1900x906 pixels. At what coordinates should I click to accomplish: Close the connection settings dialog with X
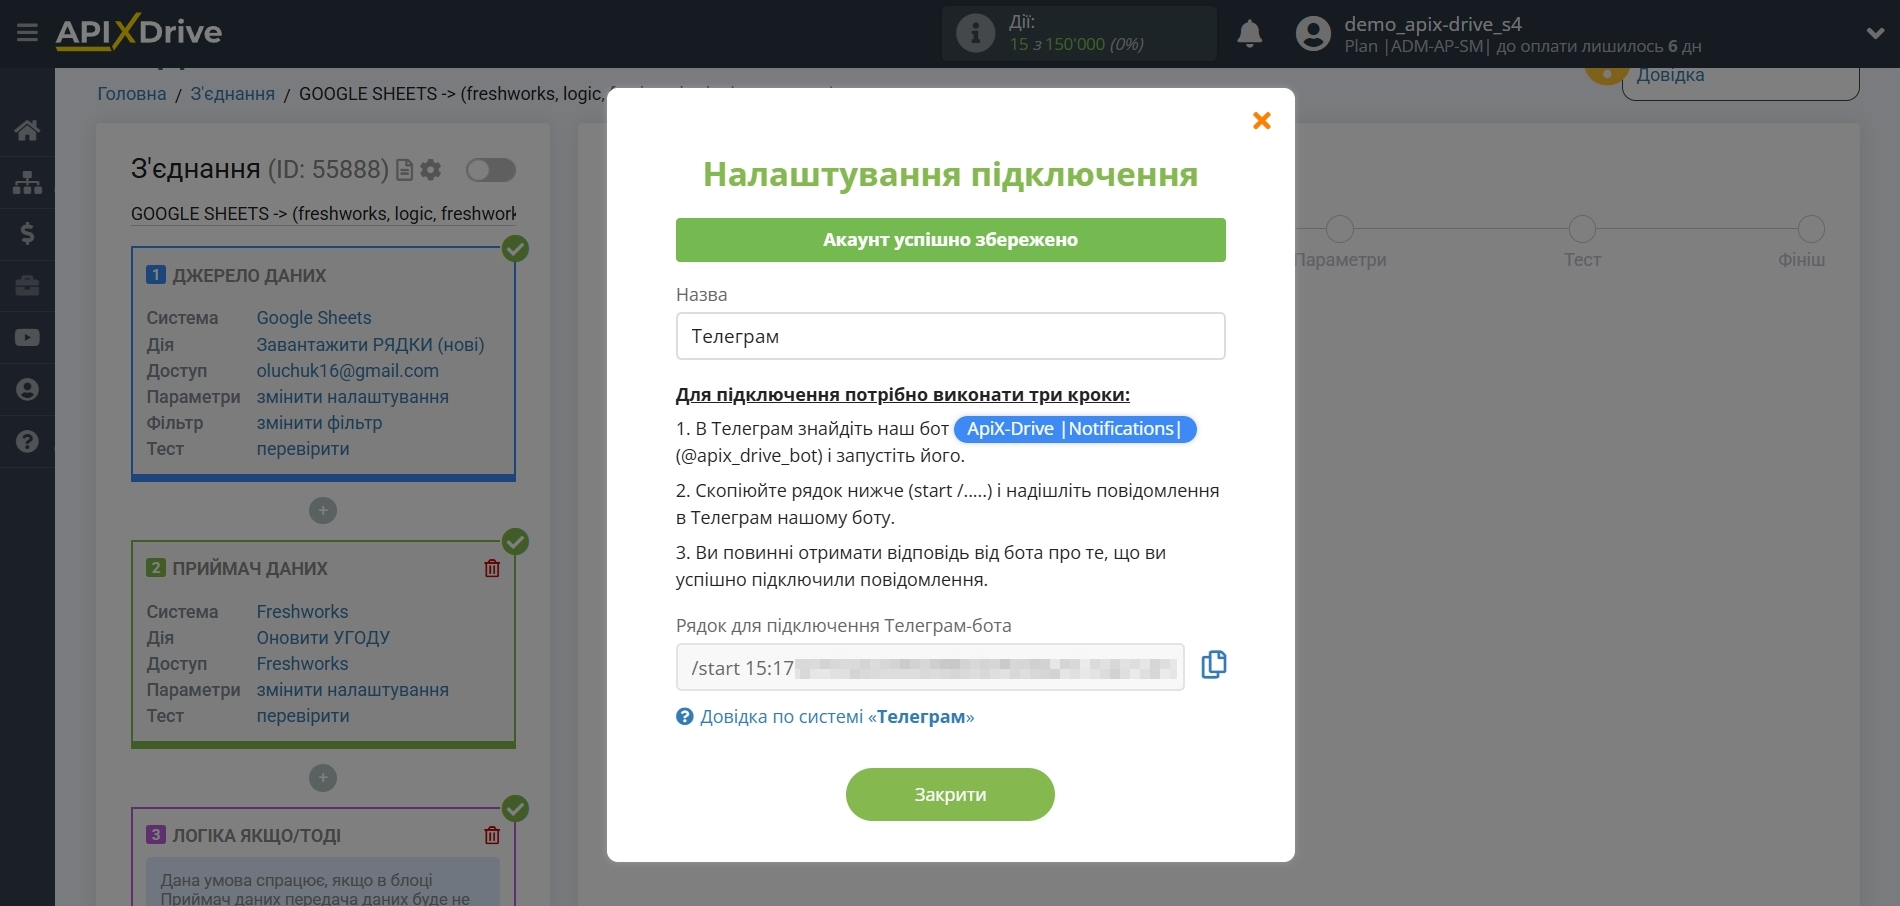[x=1261, y=121]
